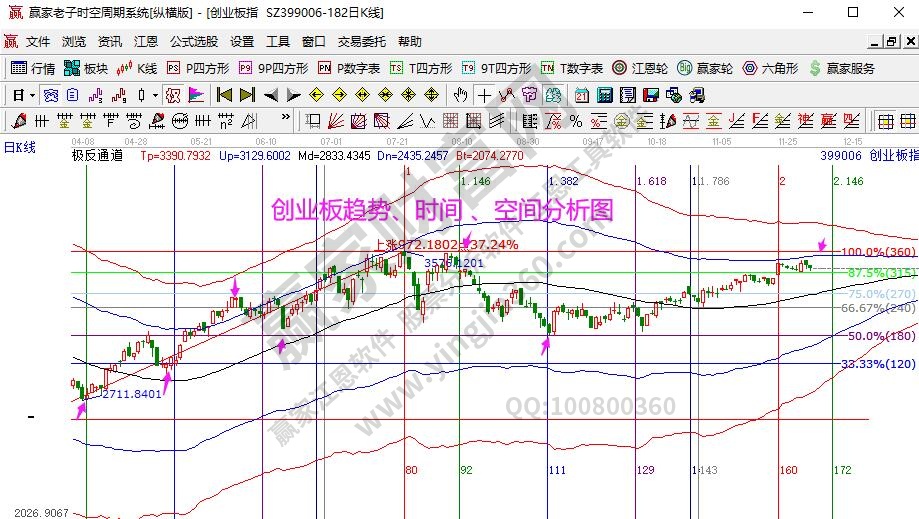Image resolution: width=919 pixels, height=519 pixels.
Task: Click the 板块 sectors button
Action: (86, 68)
